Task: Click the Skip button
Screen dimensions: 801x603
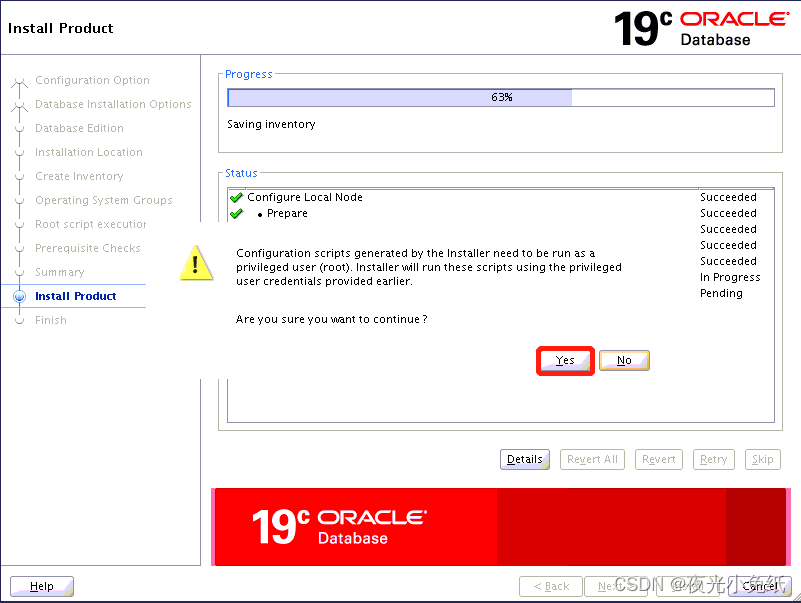Action: coord(762,459)
